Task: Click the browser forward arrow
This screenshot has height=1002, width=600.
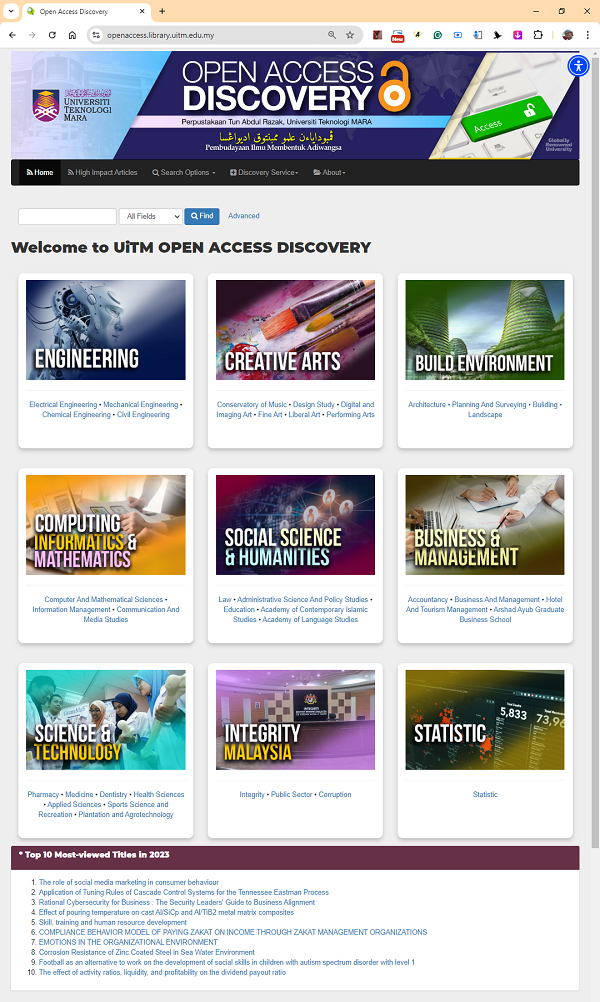Action: (32, 35)
